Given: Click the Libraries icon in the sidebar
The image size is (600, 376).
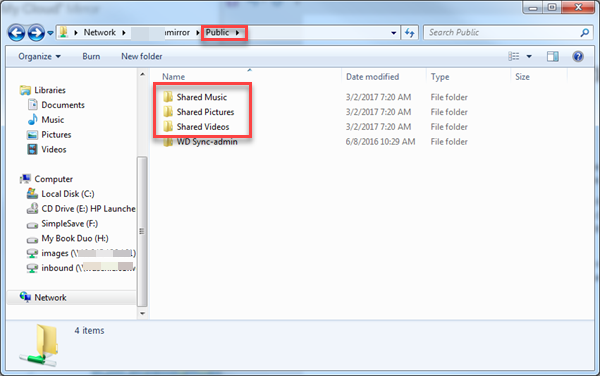Looking at the screenshot, I should pyautogui.click(x=25, y=90).
